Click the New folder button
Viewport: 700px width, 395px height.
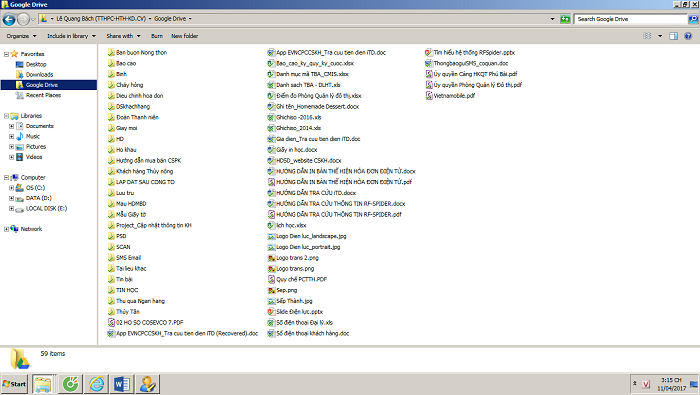pos(184,36)
